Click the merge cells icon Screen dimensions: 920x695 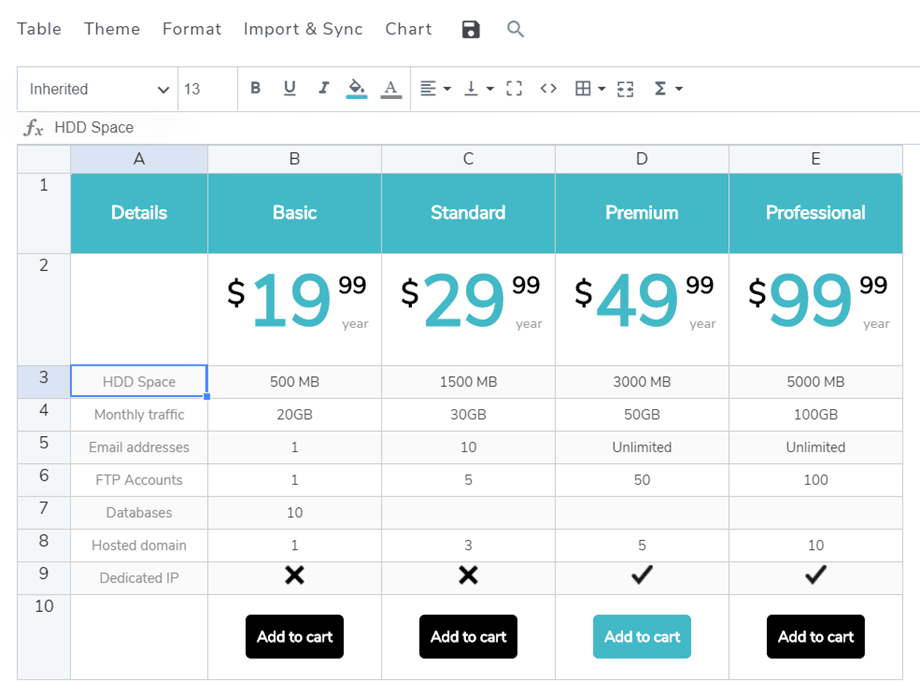pos(626,89)
